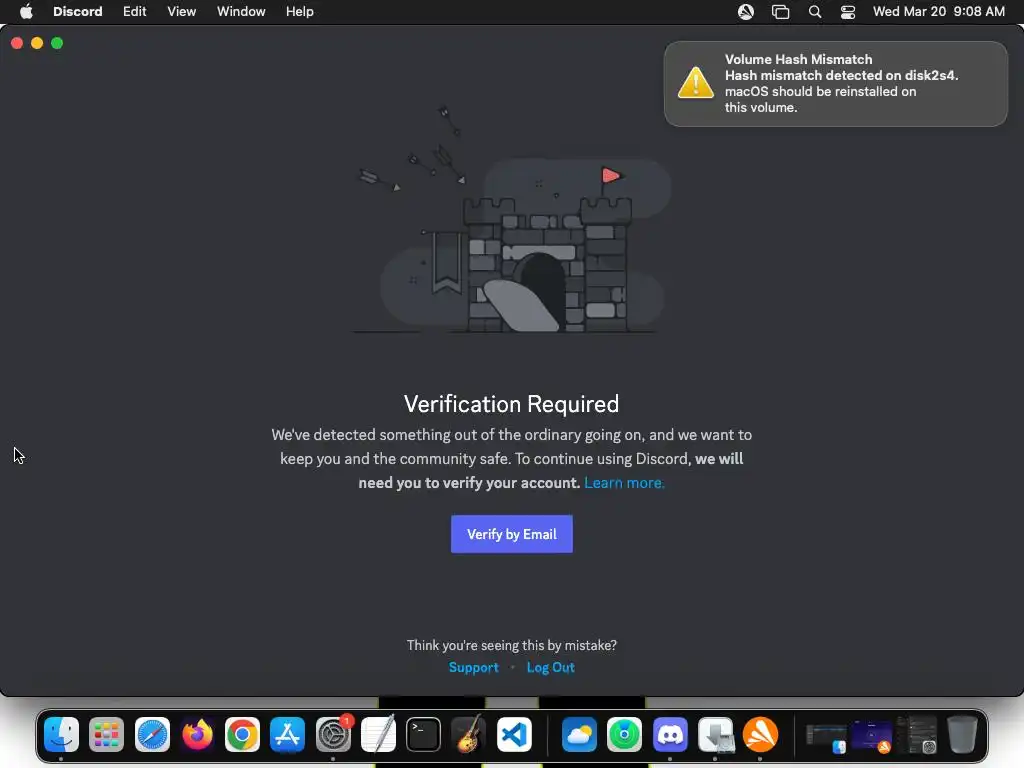Open Avast orange icon in the Dock
Viewport: 1024px width, 768px height.
760,735
